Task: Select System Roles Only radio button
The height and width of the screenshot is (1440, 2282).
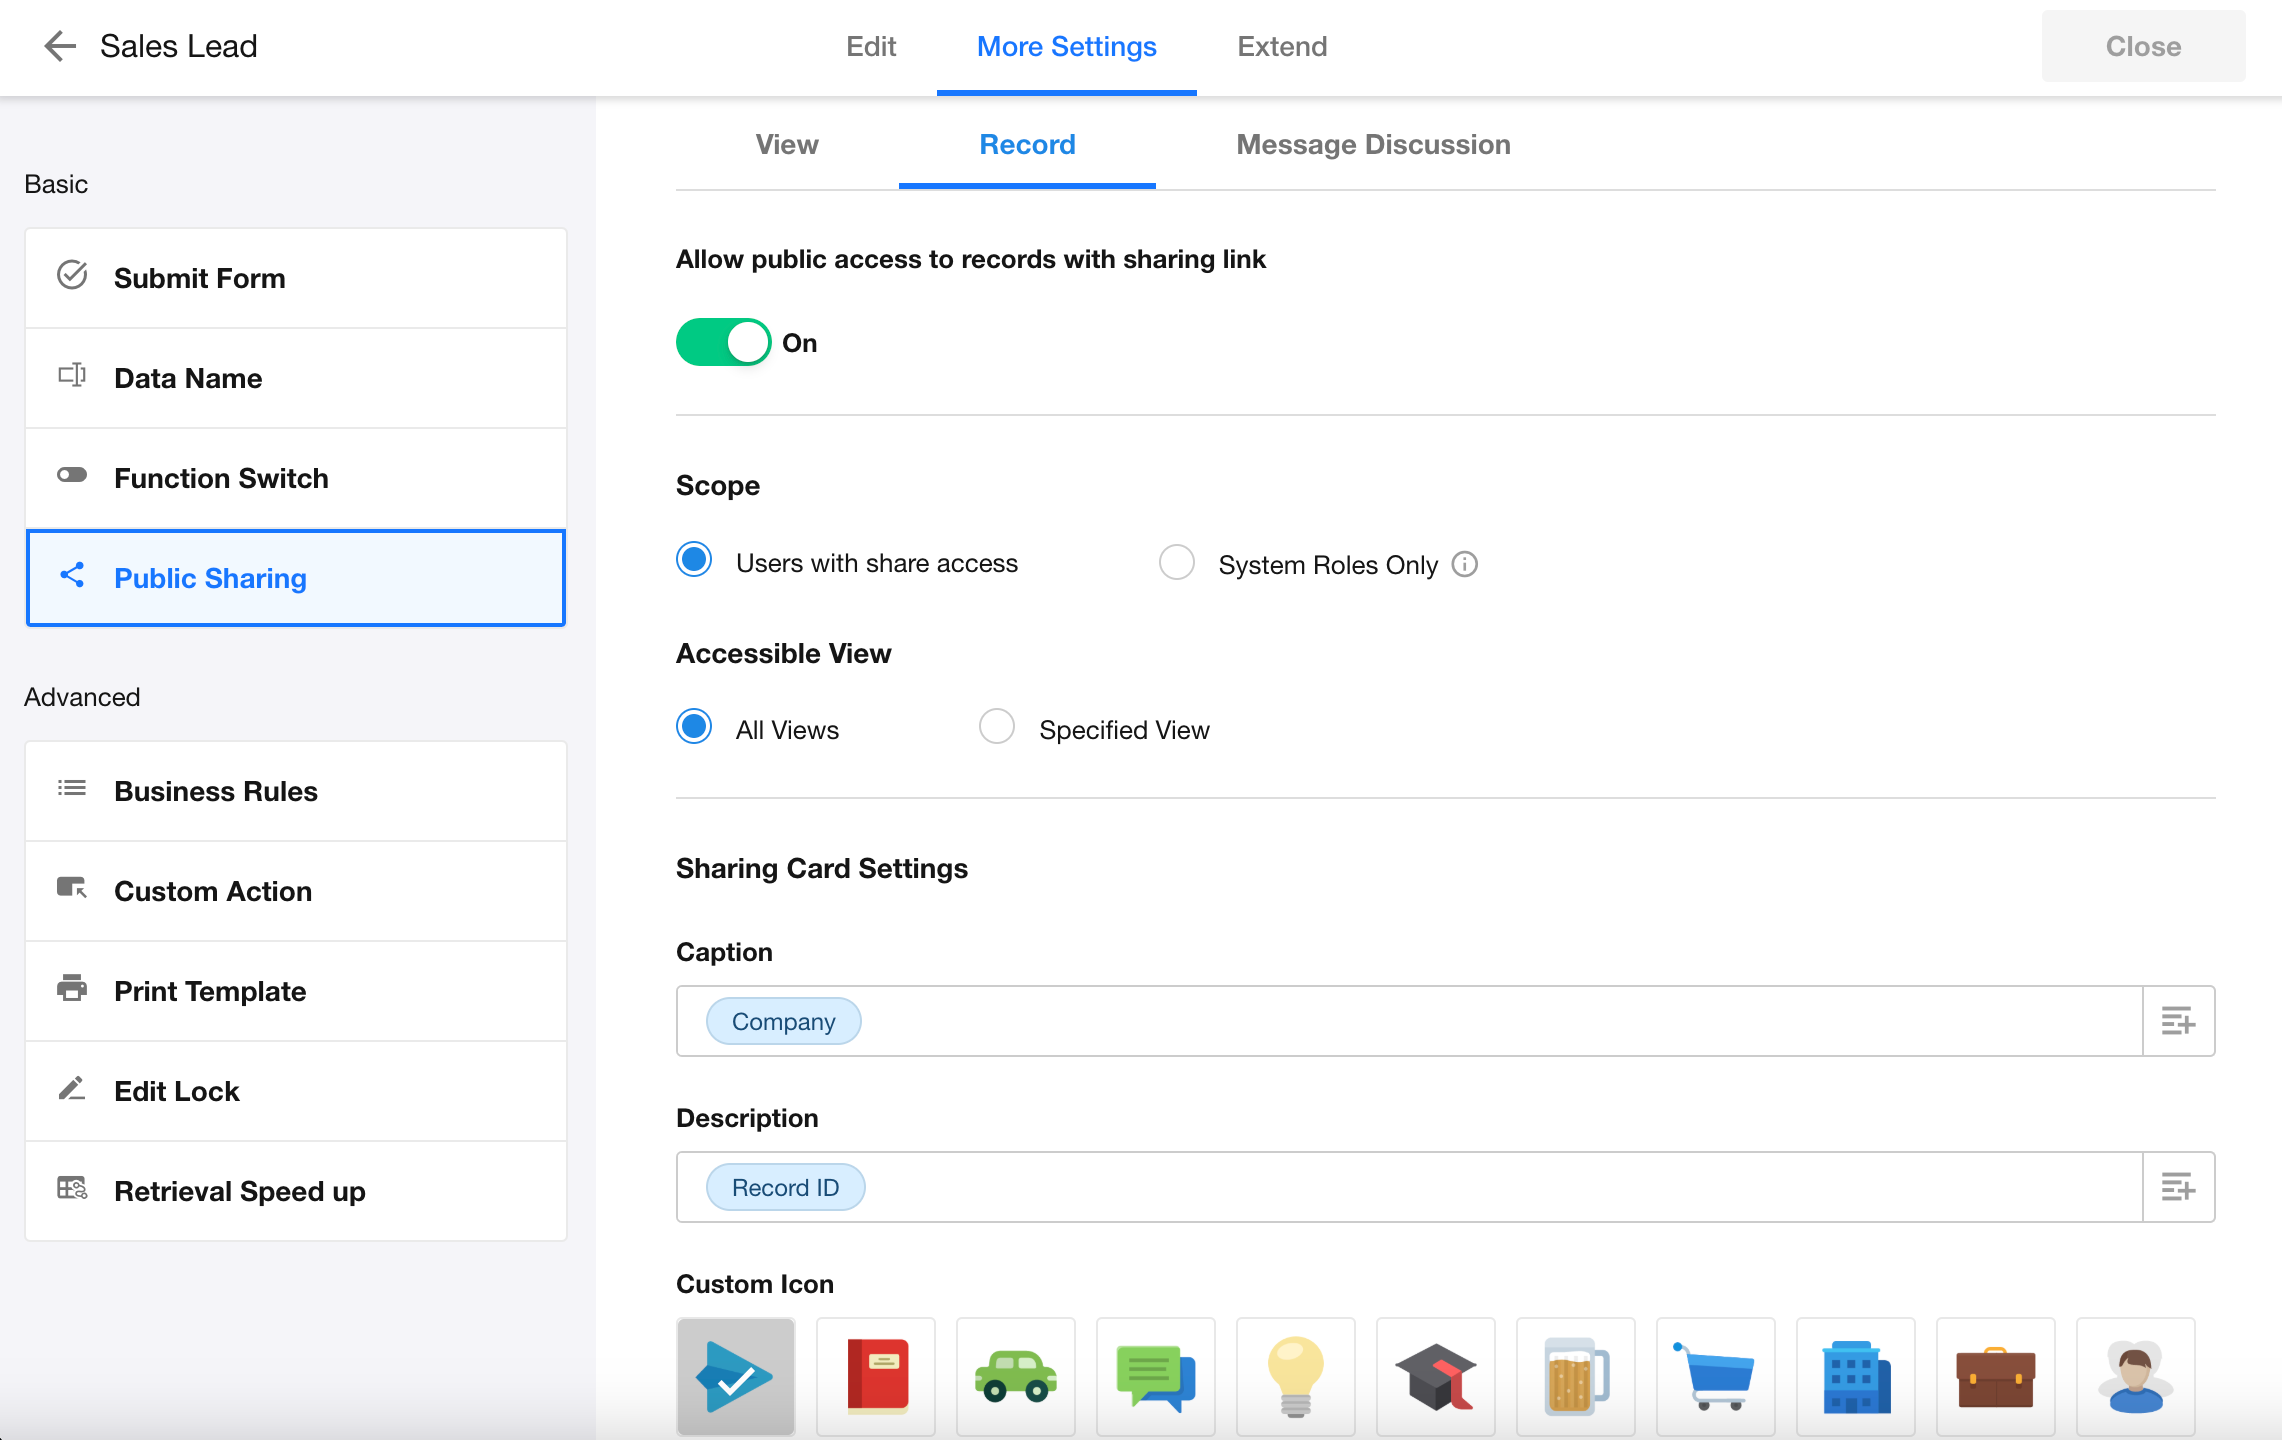Action: pos(1177,563)
